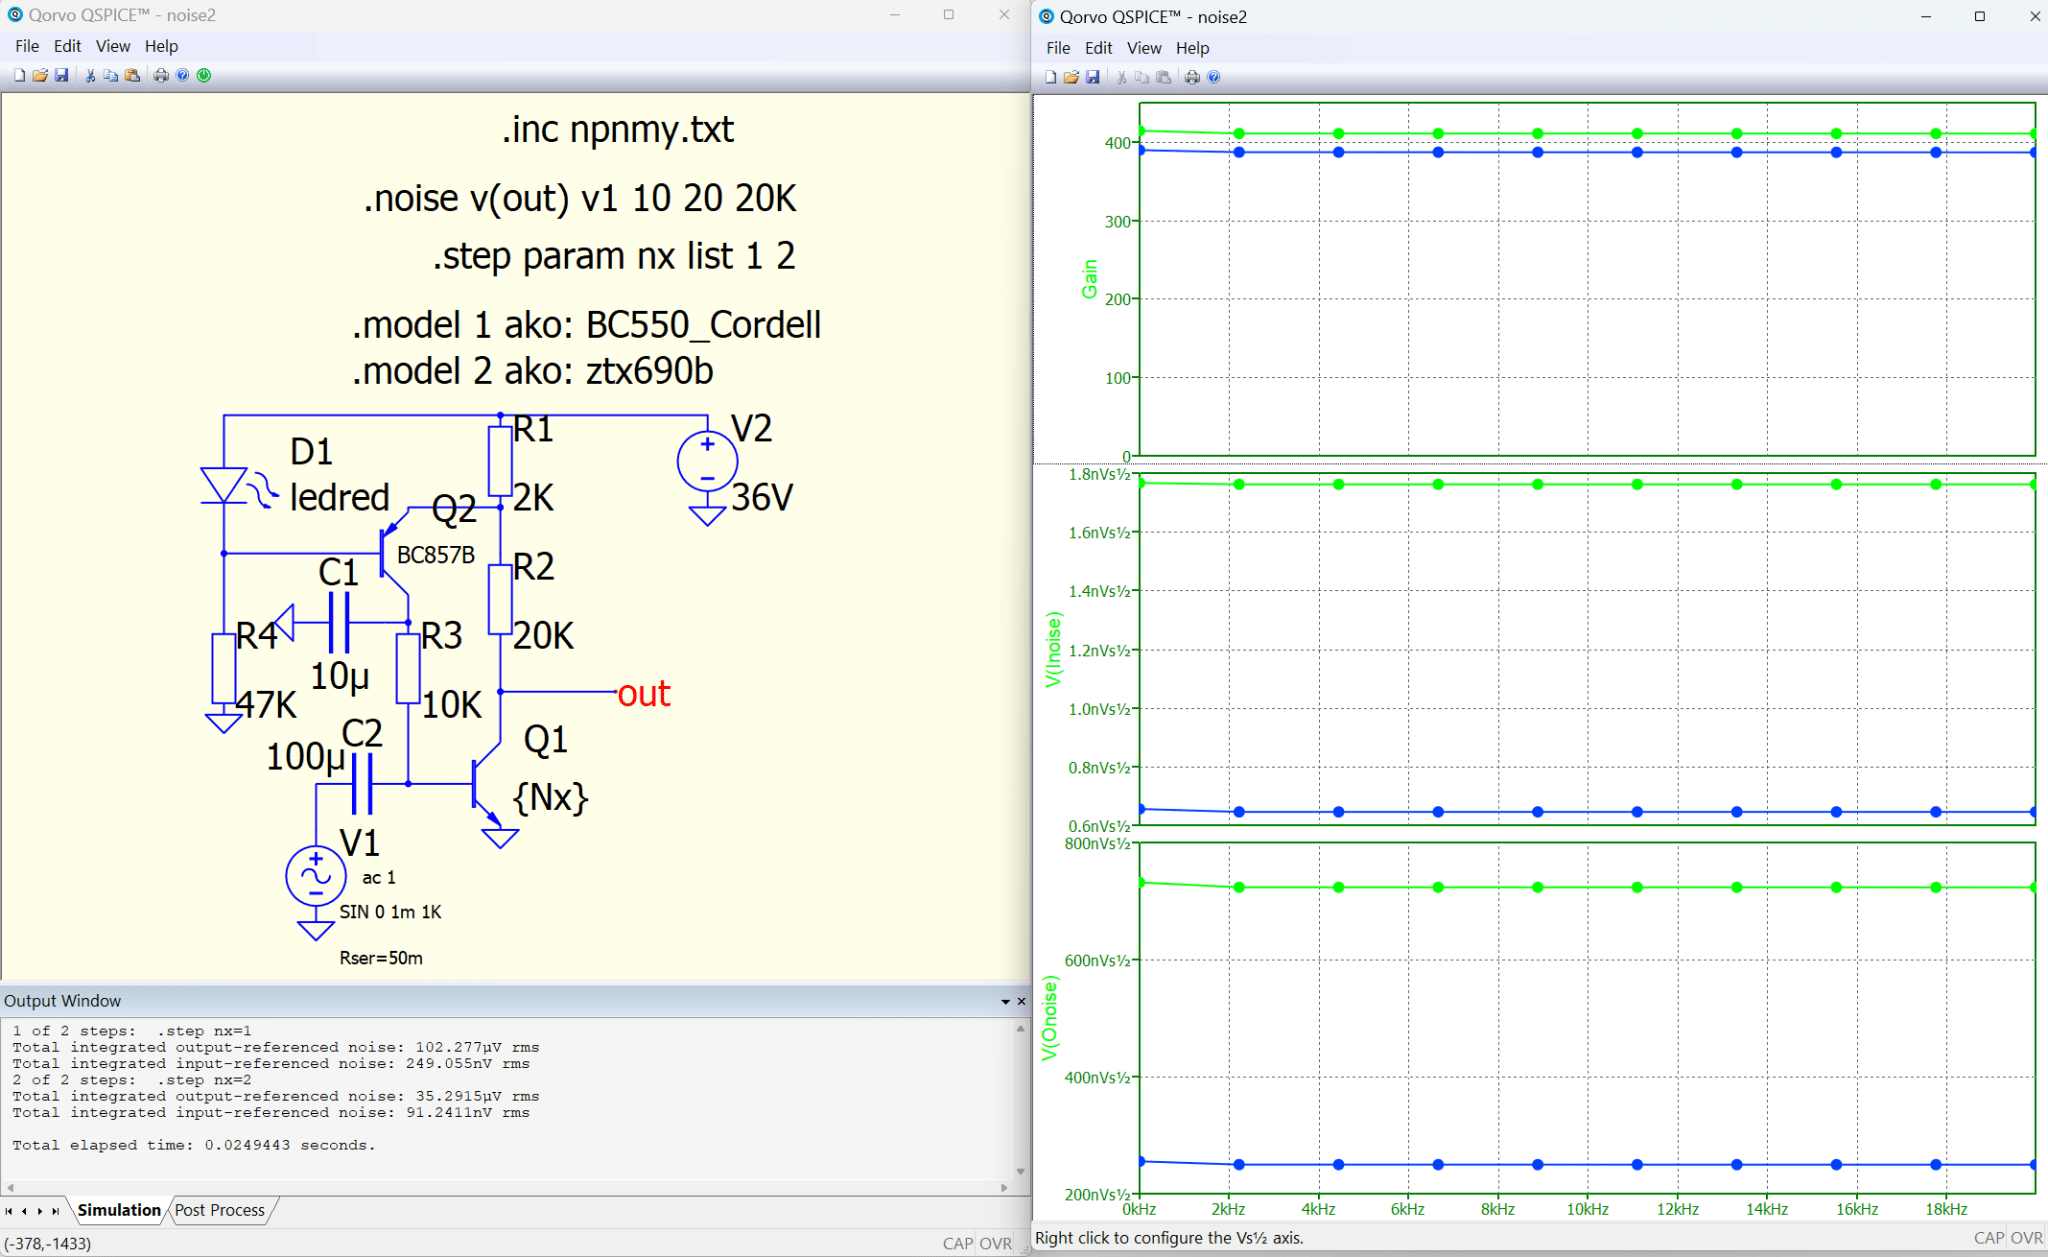Select the V2 36V voltage source

[707, 462]
